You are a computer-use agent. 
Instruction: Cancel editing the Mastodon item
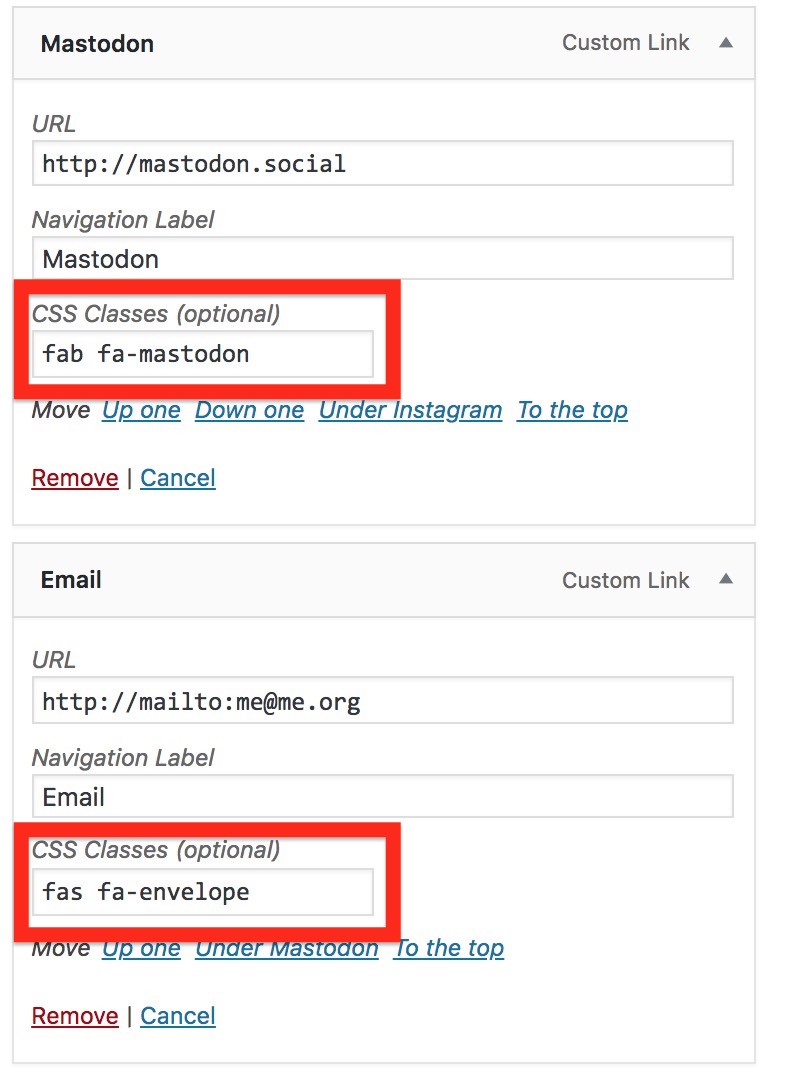(x=178, y=478)
